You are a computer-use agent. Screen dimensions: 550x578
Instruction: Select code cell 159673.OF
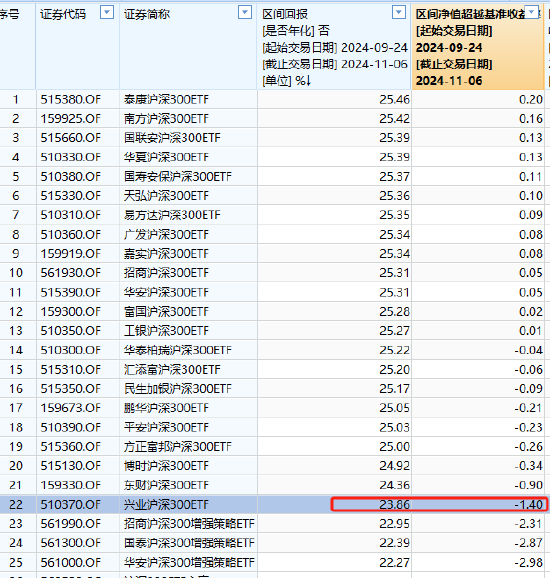[x=70, y=408]
